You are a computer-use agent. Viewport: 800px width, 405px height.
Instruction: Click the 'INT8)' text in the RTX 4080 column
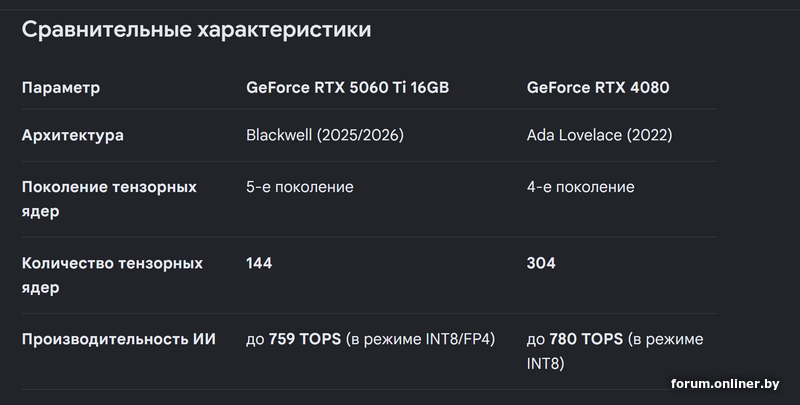[545, 364]
